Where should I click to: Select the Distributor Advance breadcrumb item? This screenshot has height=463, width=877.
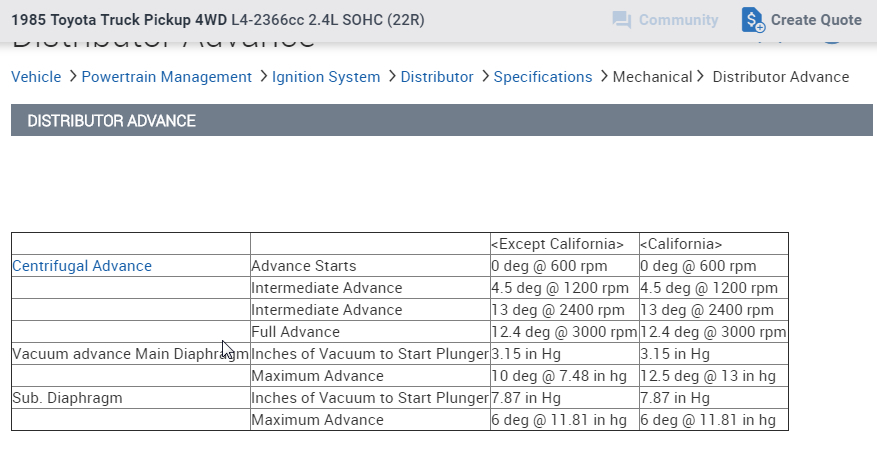780,77
